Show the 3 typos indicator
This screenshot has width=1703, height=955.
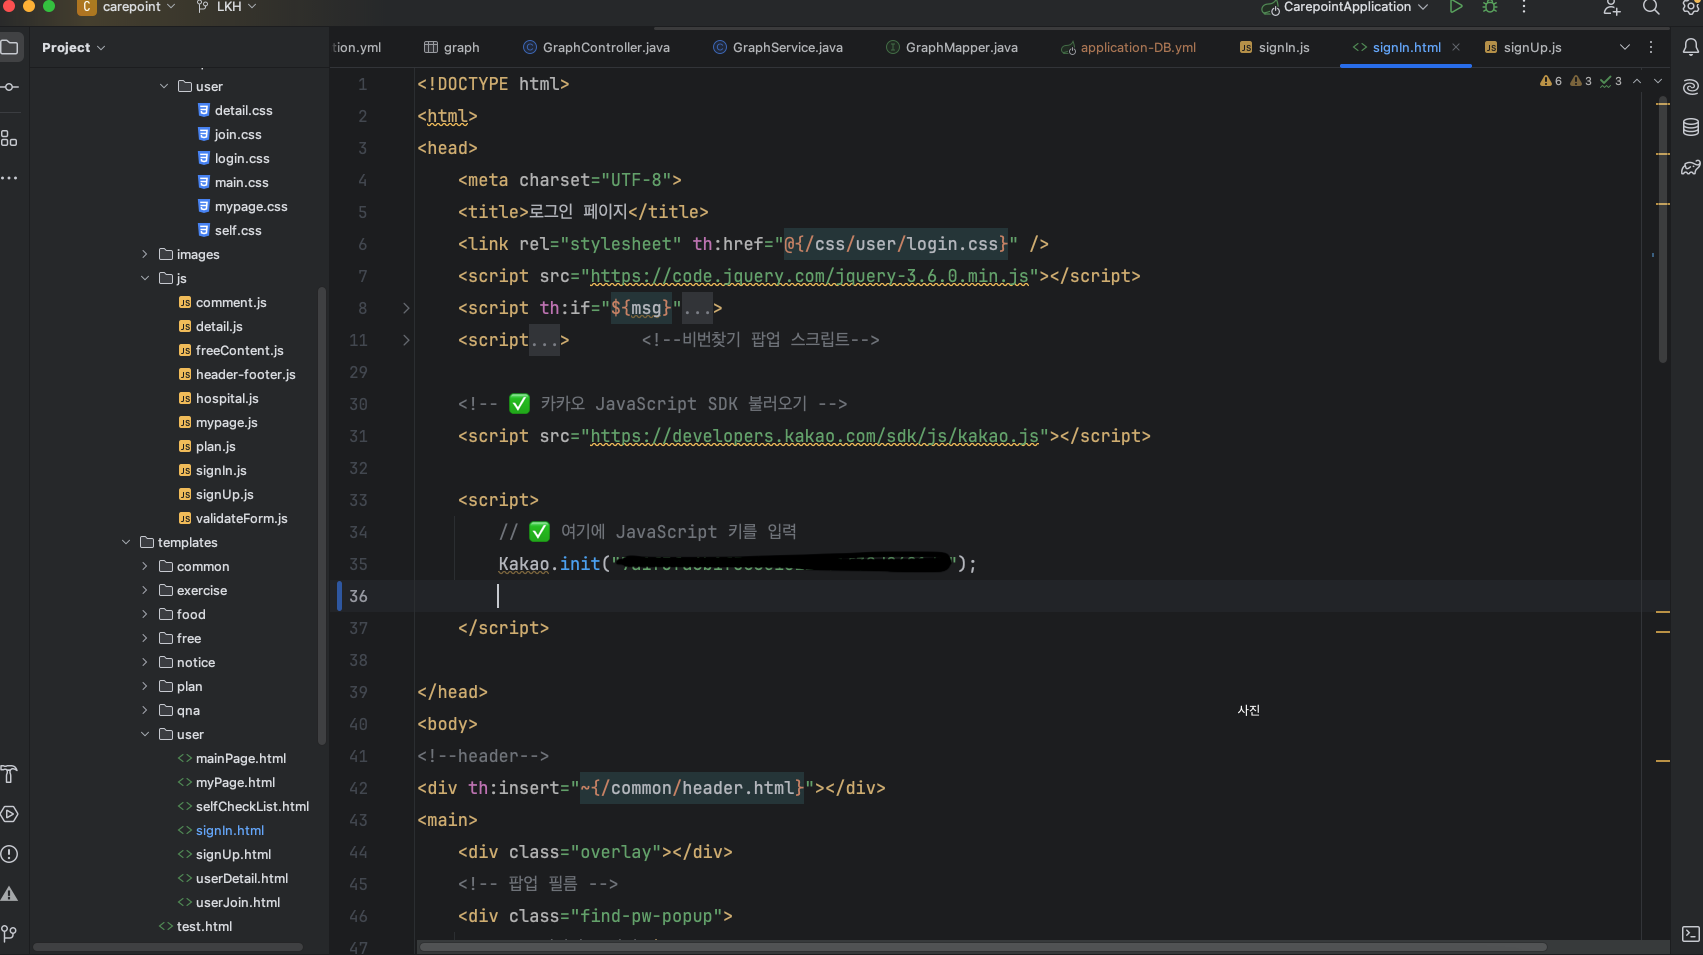[x=1611, y=81]
